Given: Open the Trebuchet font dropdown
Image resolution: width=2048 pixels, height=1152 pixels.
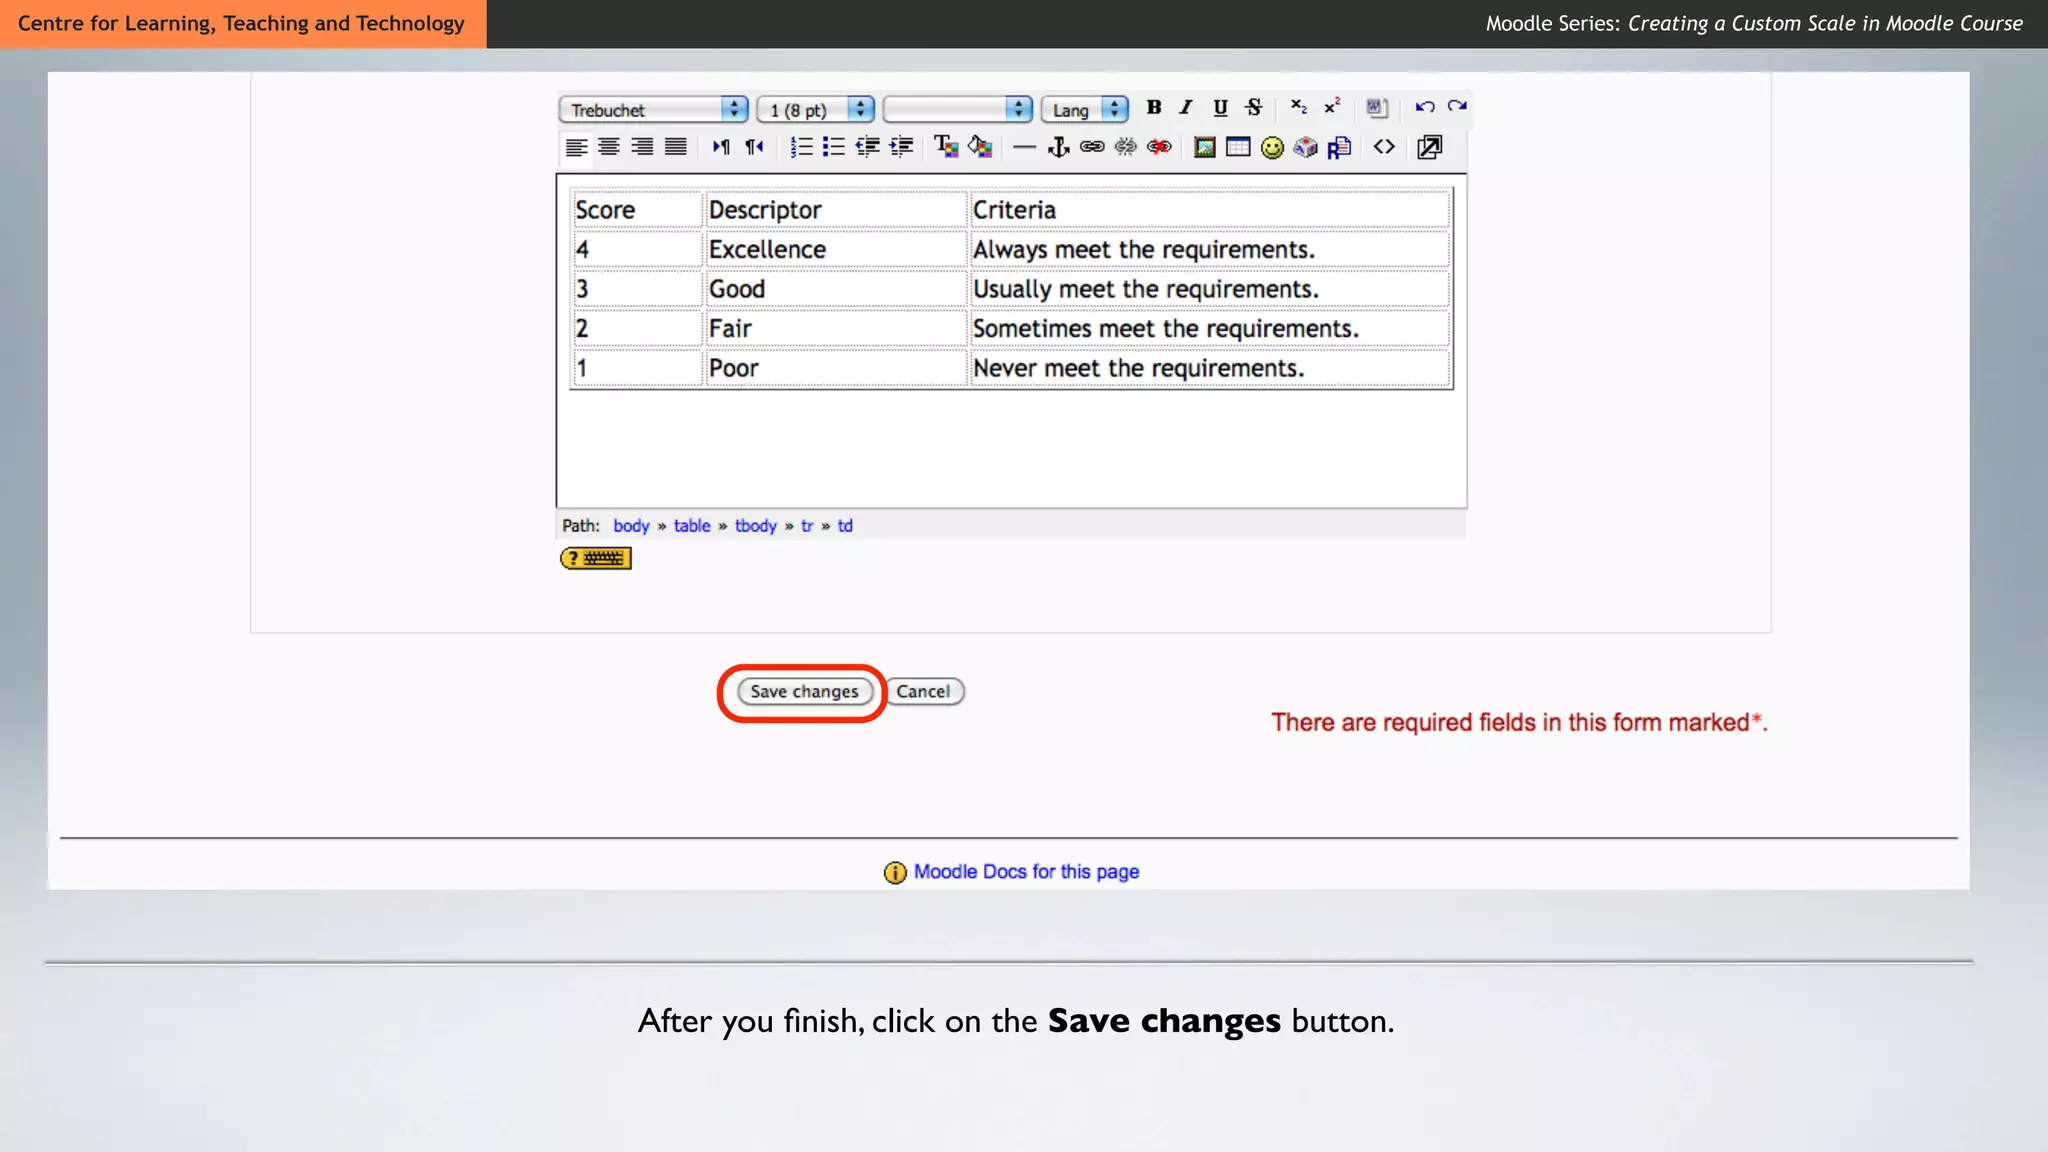Looking at the screenshot, I should [654, 109].
